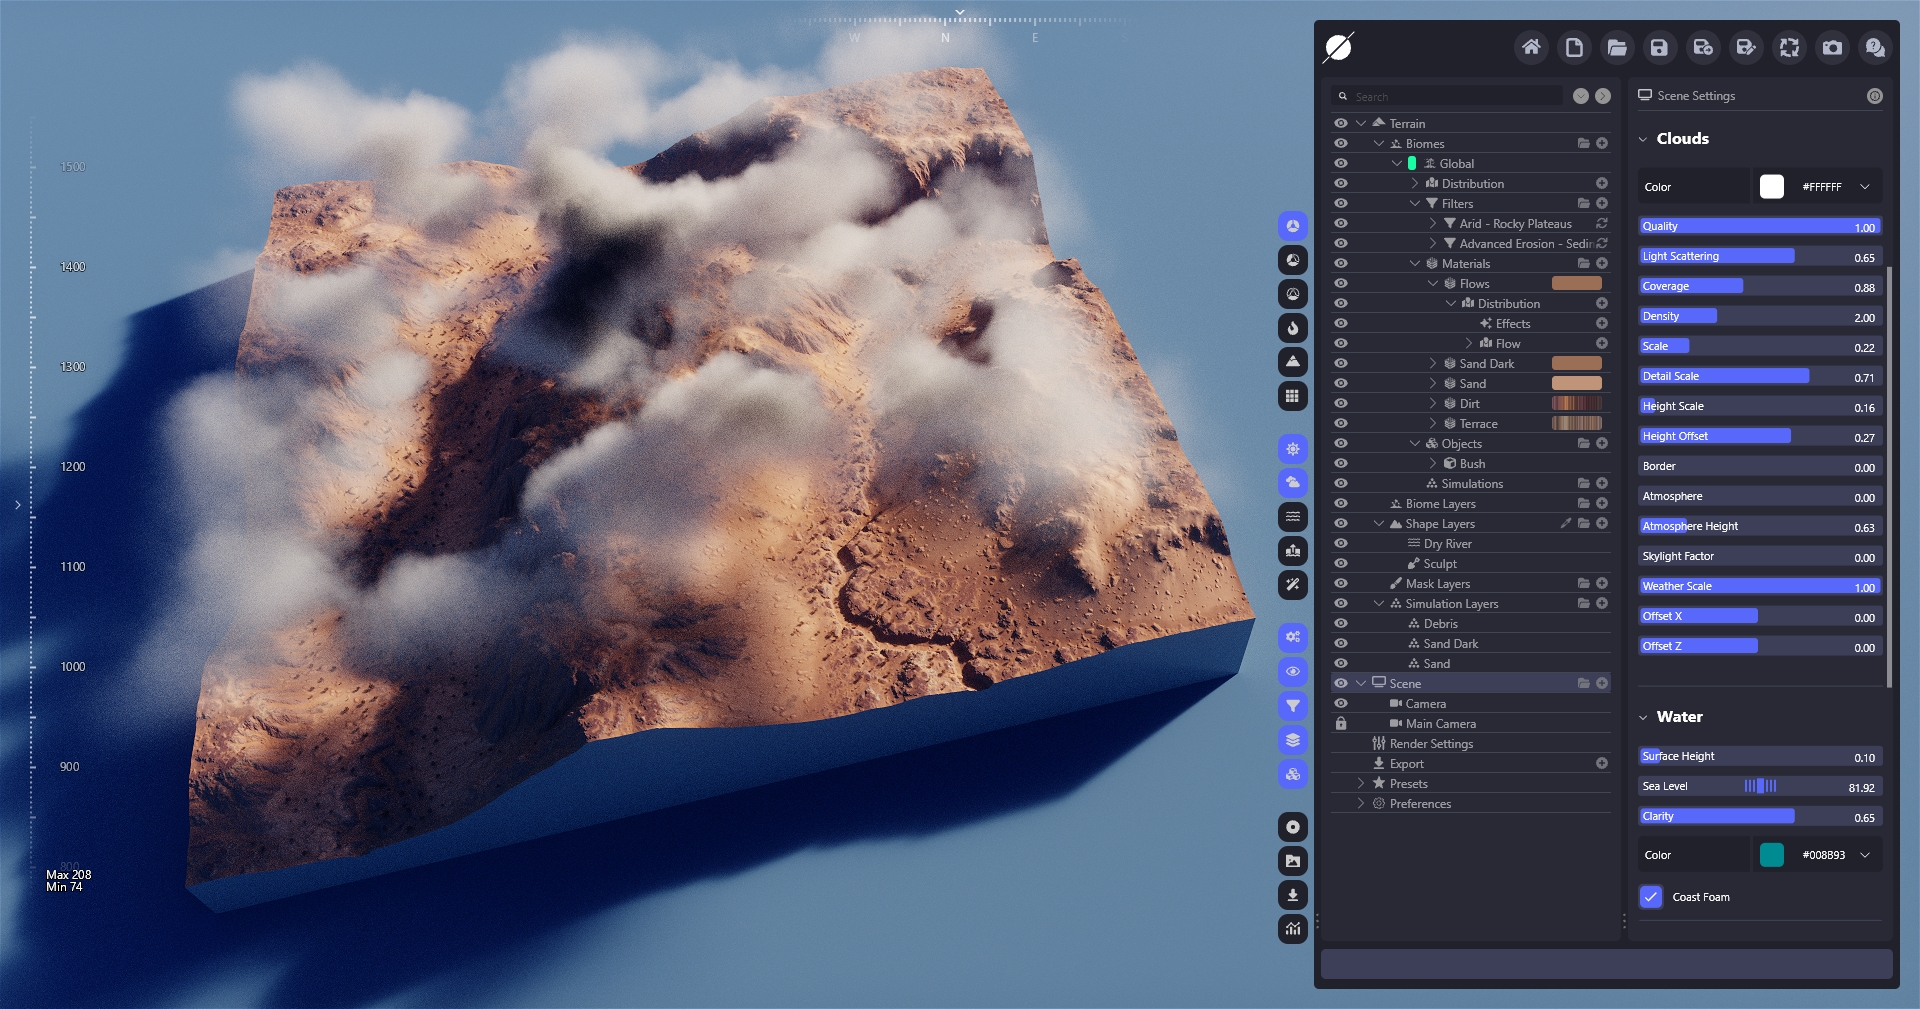Click the camera screenshot icon
The height and width of the screenshot is (1009, 1920).
[x=1832, y=47]
